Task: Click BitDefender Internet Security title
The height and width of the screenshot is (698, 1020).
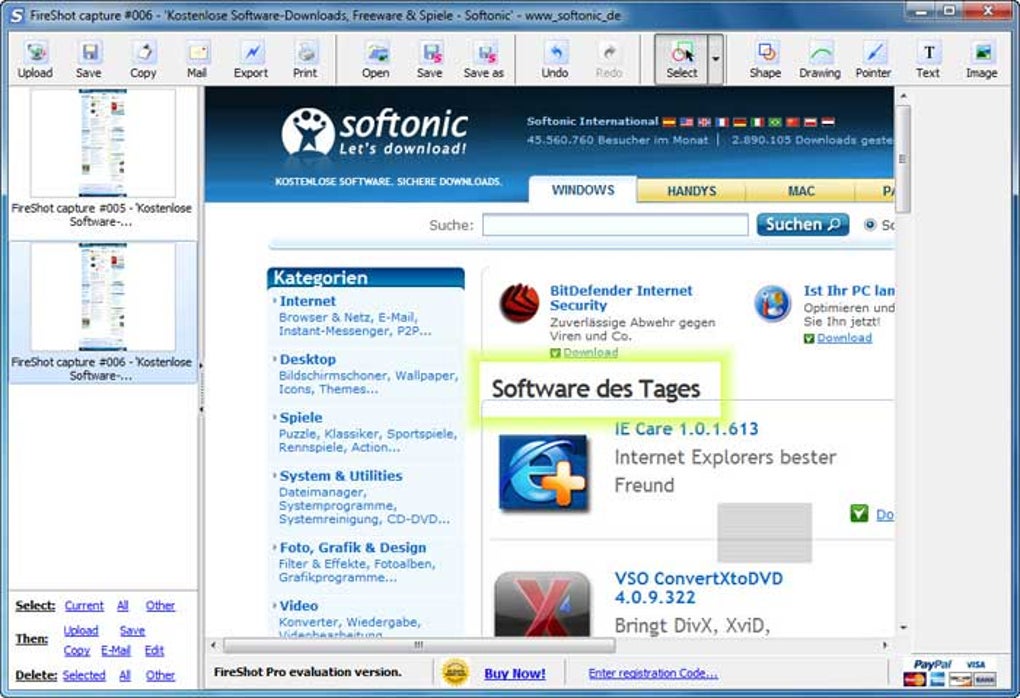Action: click(x=621, y=298)
